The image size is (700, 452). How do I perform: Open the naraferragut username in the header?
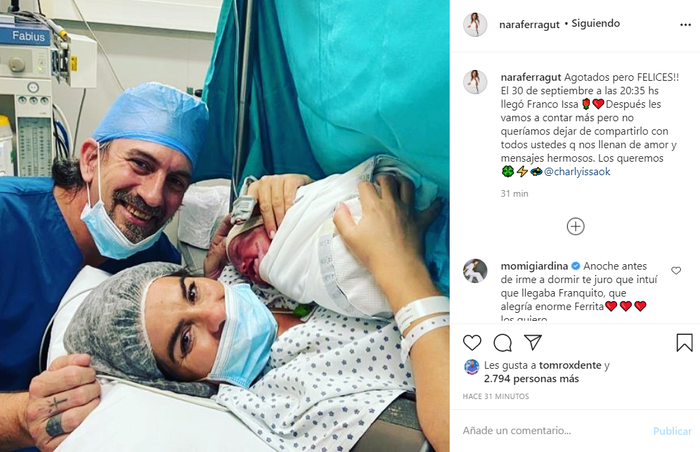pyautogui.click(x=529, y=25)
